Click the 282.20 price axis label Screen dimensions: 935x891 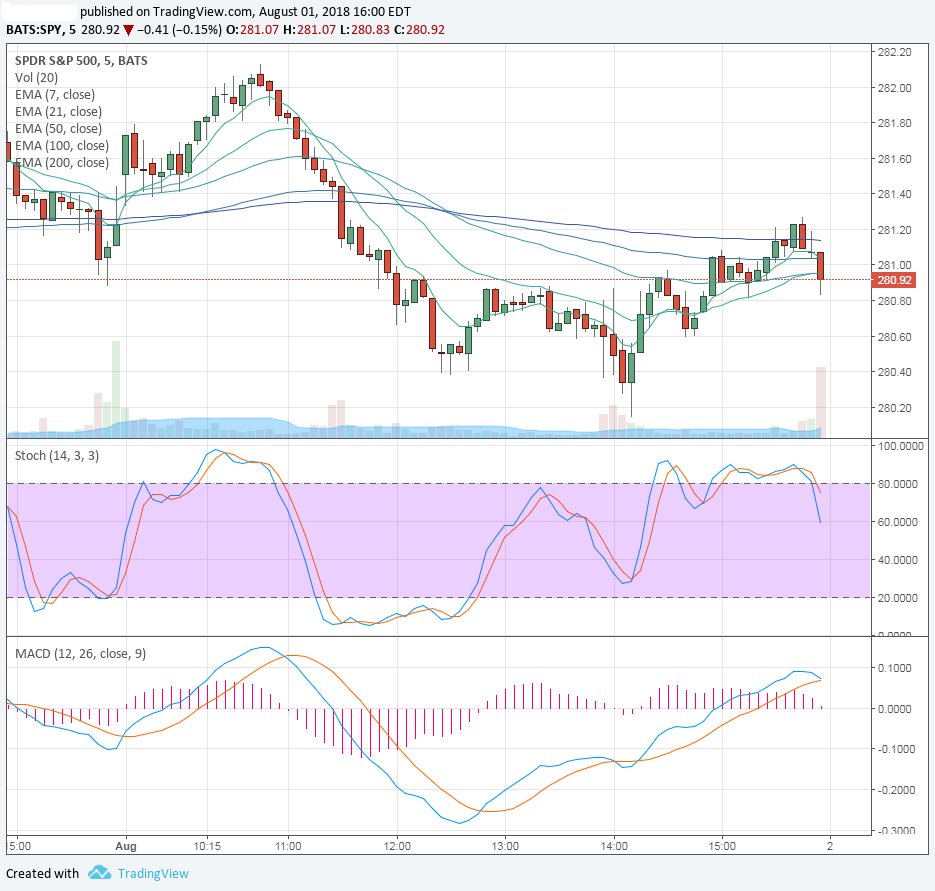click(x=894, y=52)
